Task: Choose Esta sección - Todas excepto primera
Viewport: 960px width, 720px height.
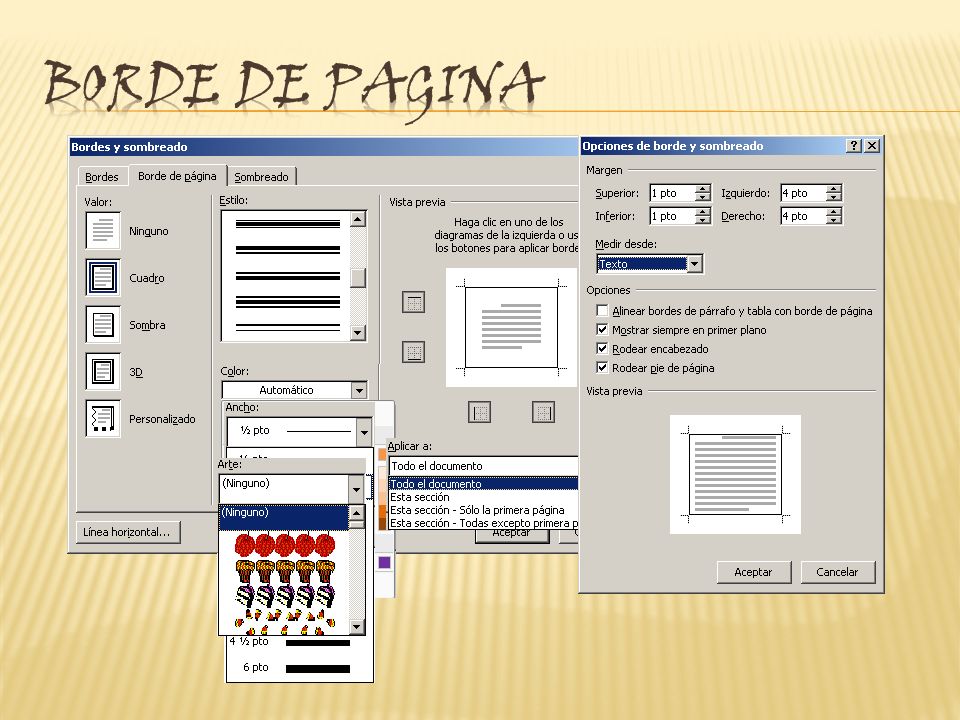Action: tap(483, 523)
